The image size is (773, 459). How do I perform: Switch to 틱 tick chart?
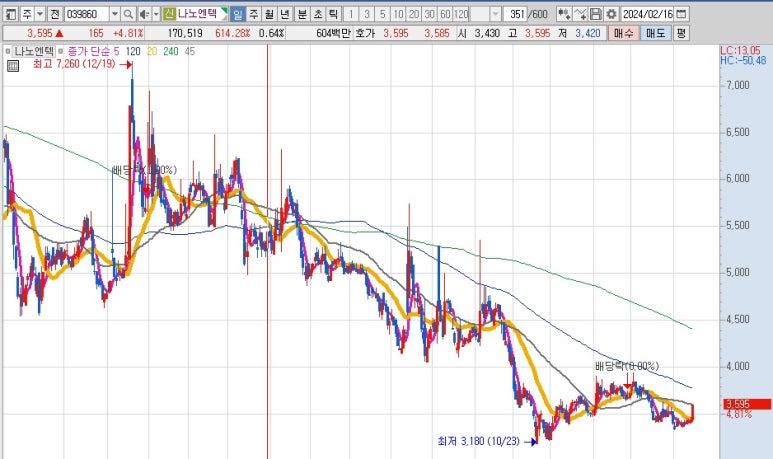click(333, 14)
